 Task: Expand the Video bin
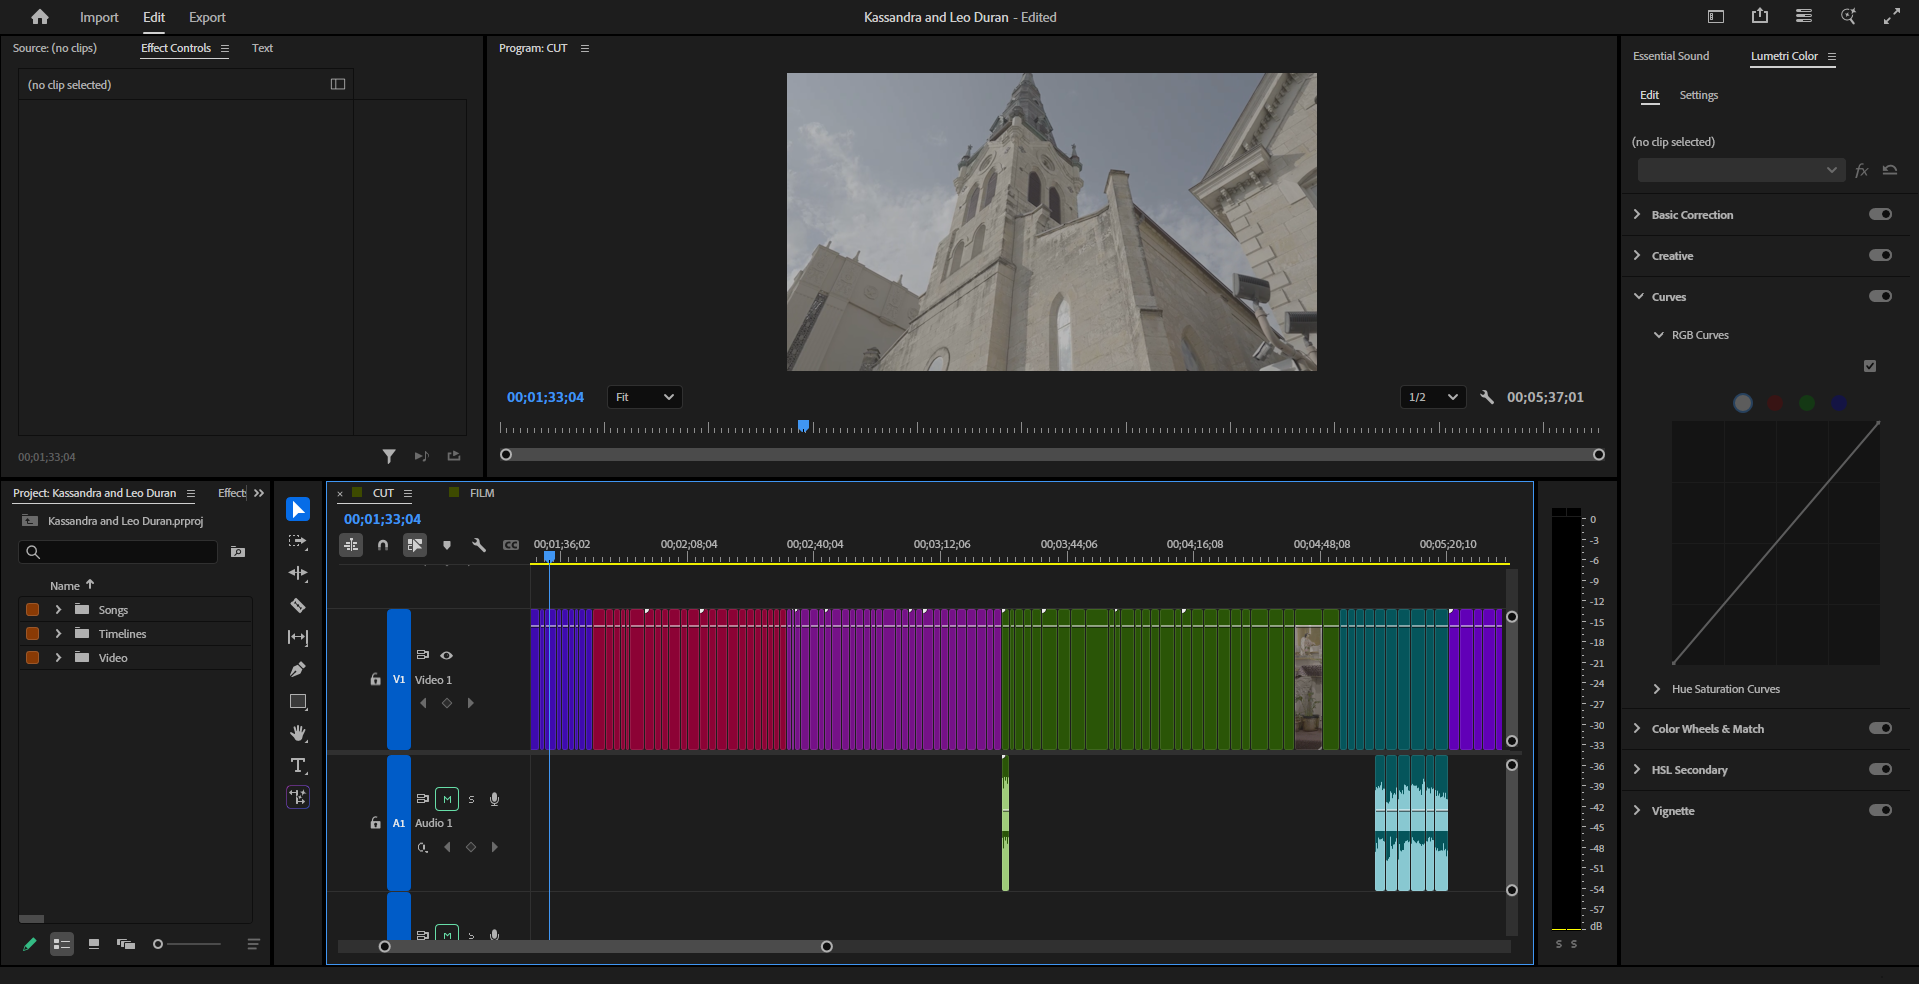[x=58, y=657]
